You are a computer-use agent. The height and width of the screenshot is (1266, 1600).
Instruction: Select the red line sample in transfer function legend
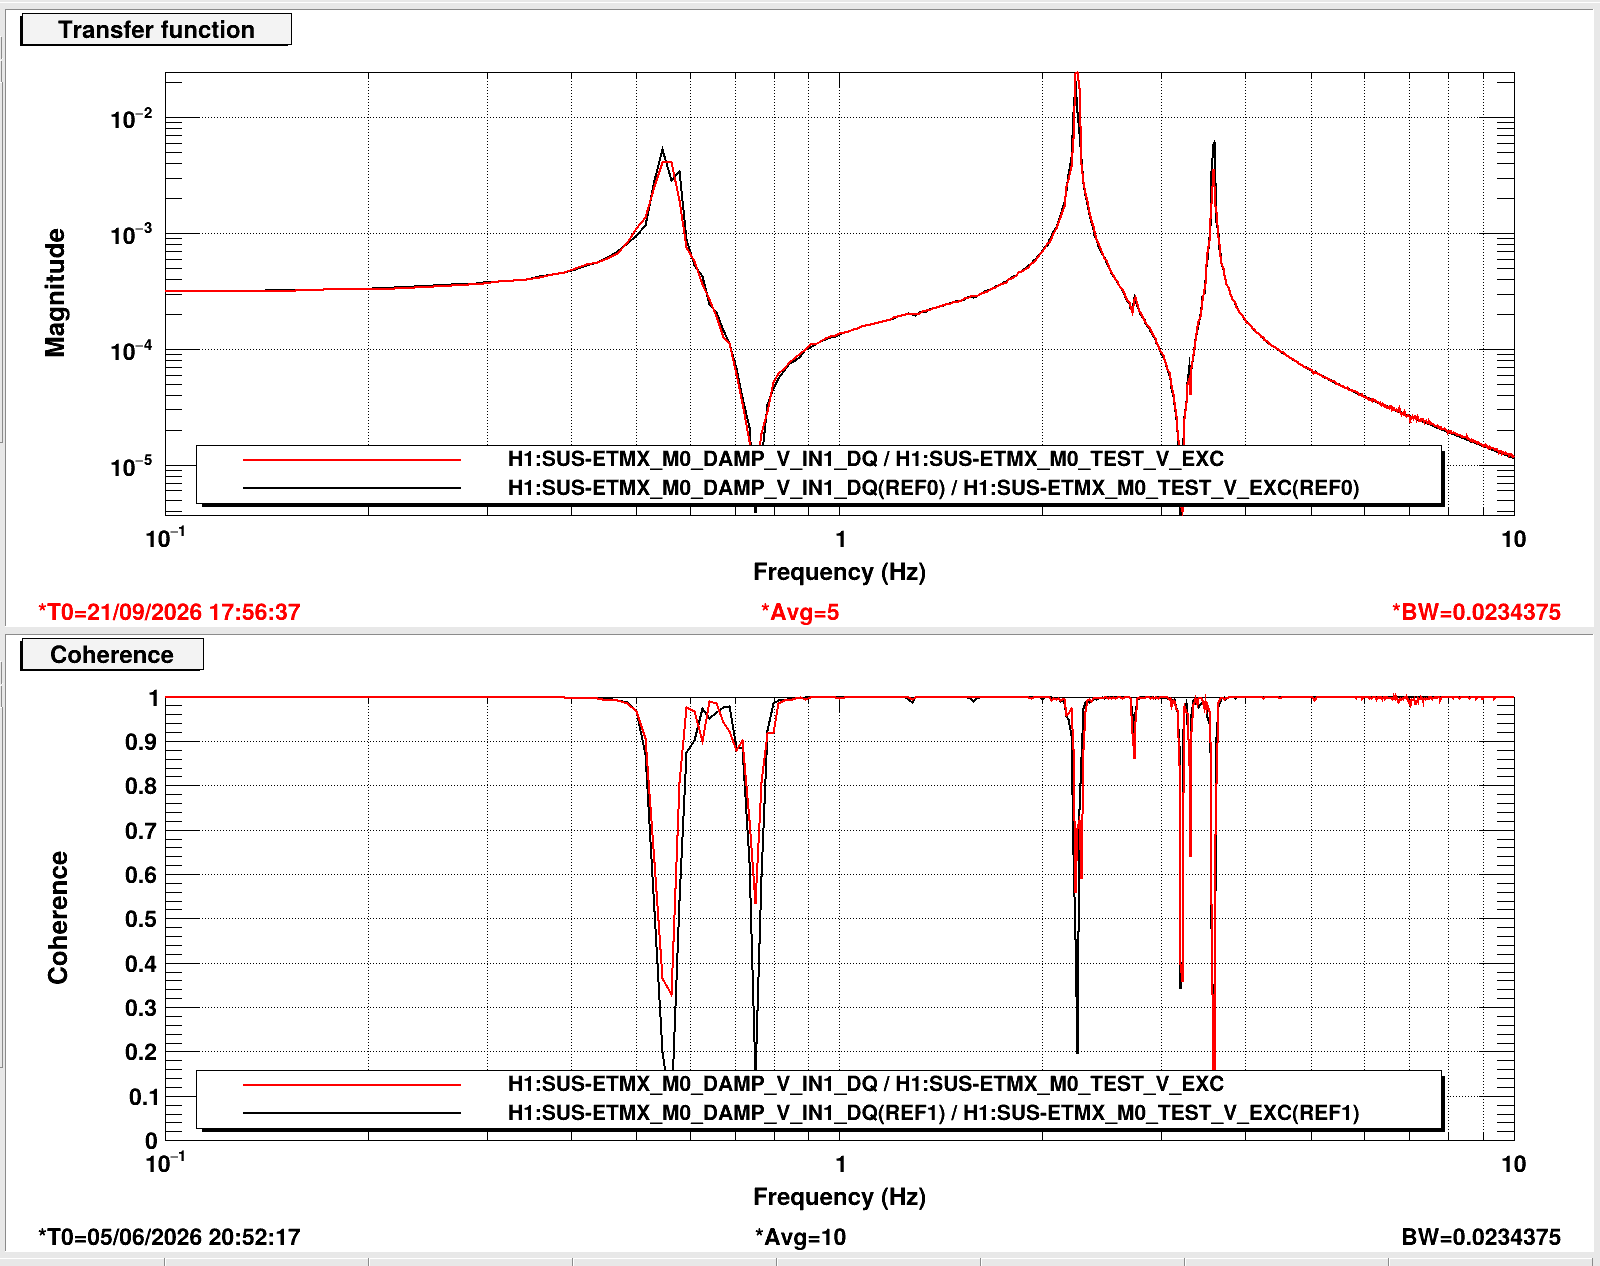click(352, 460)
